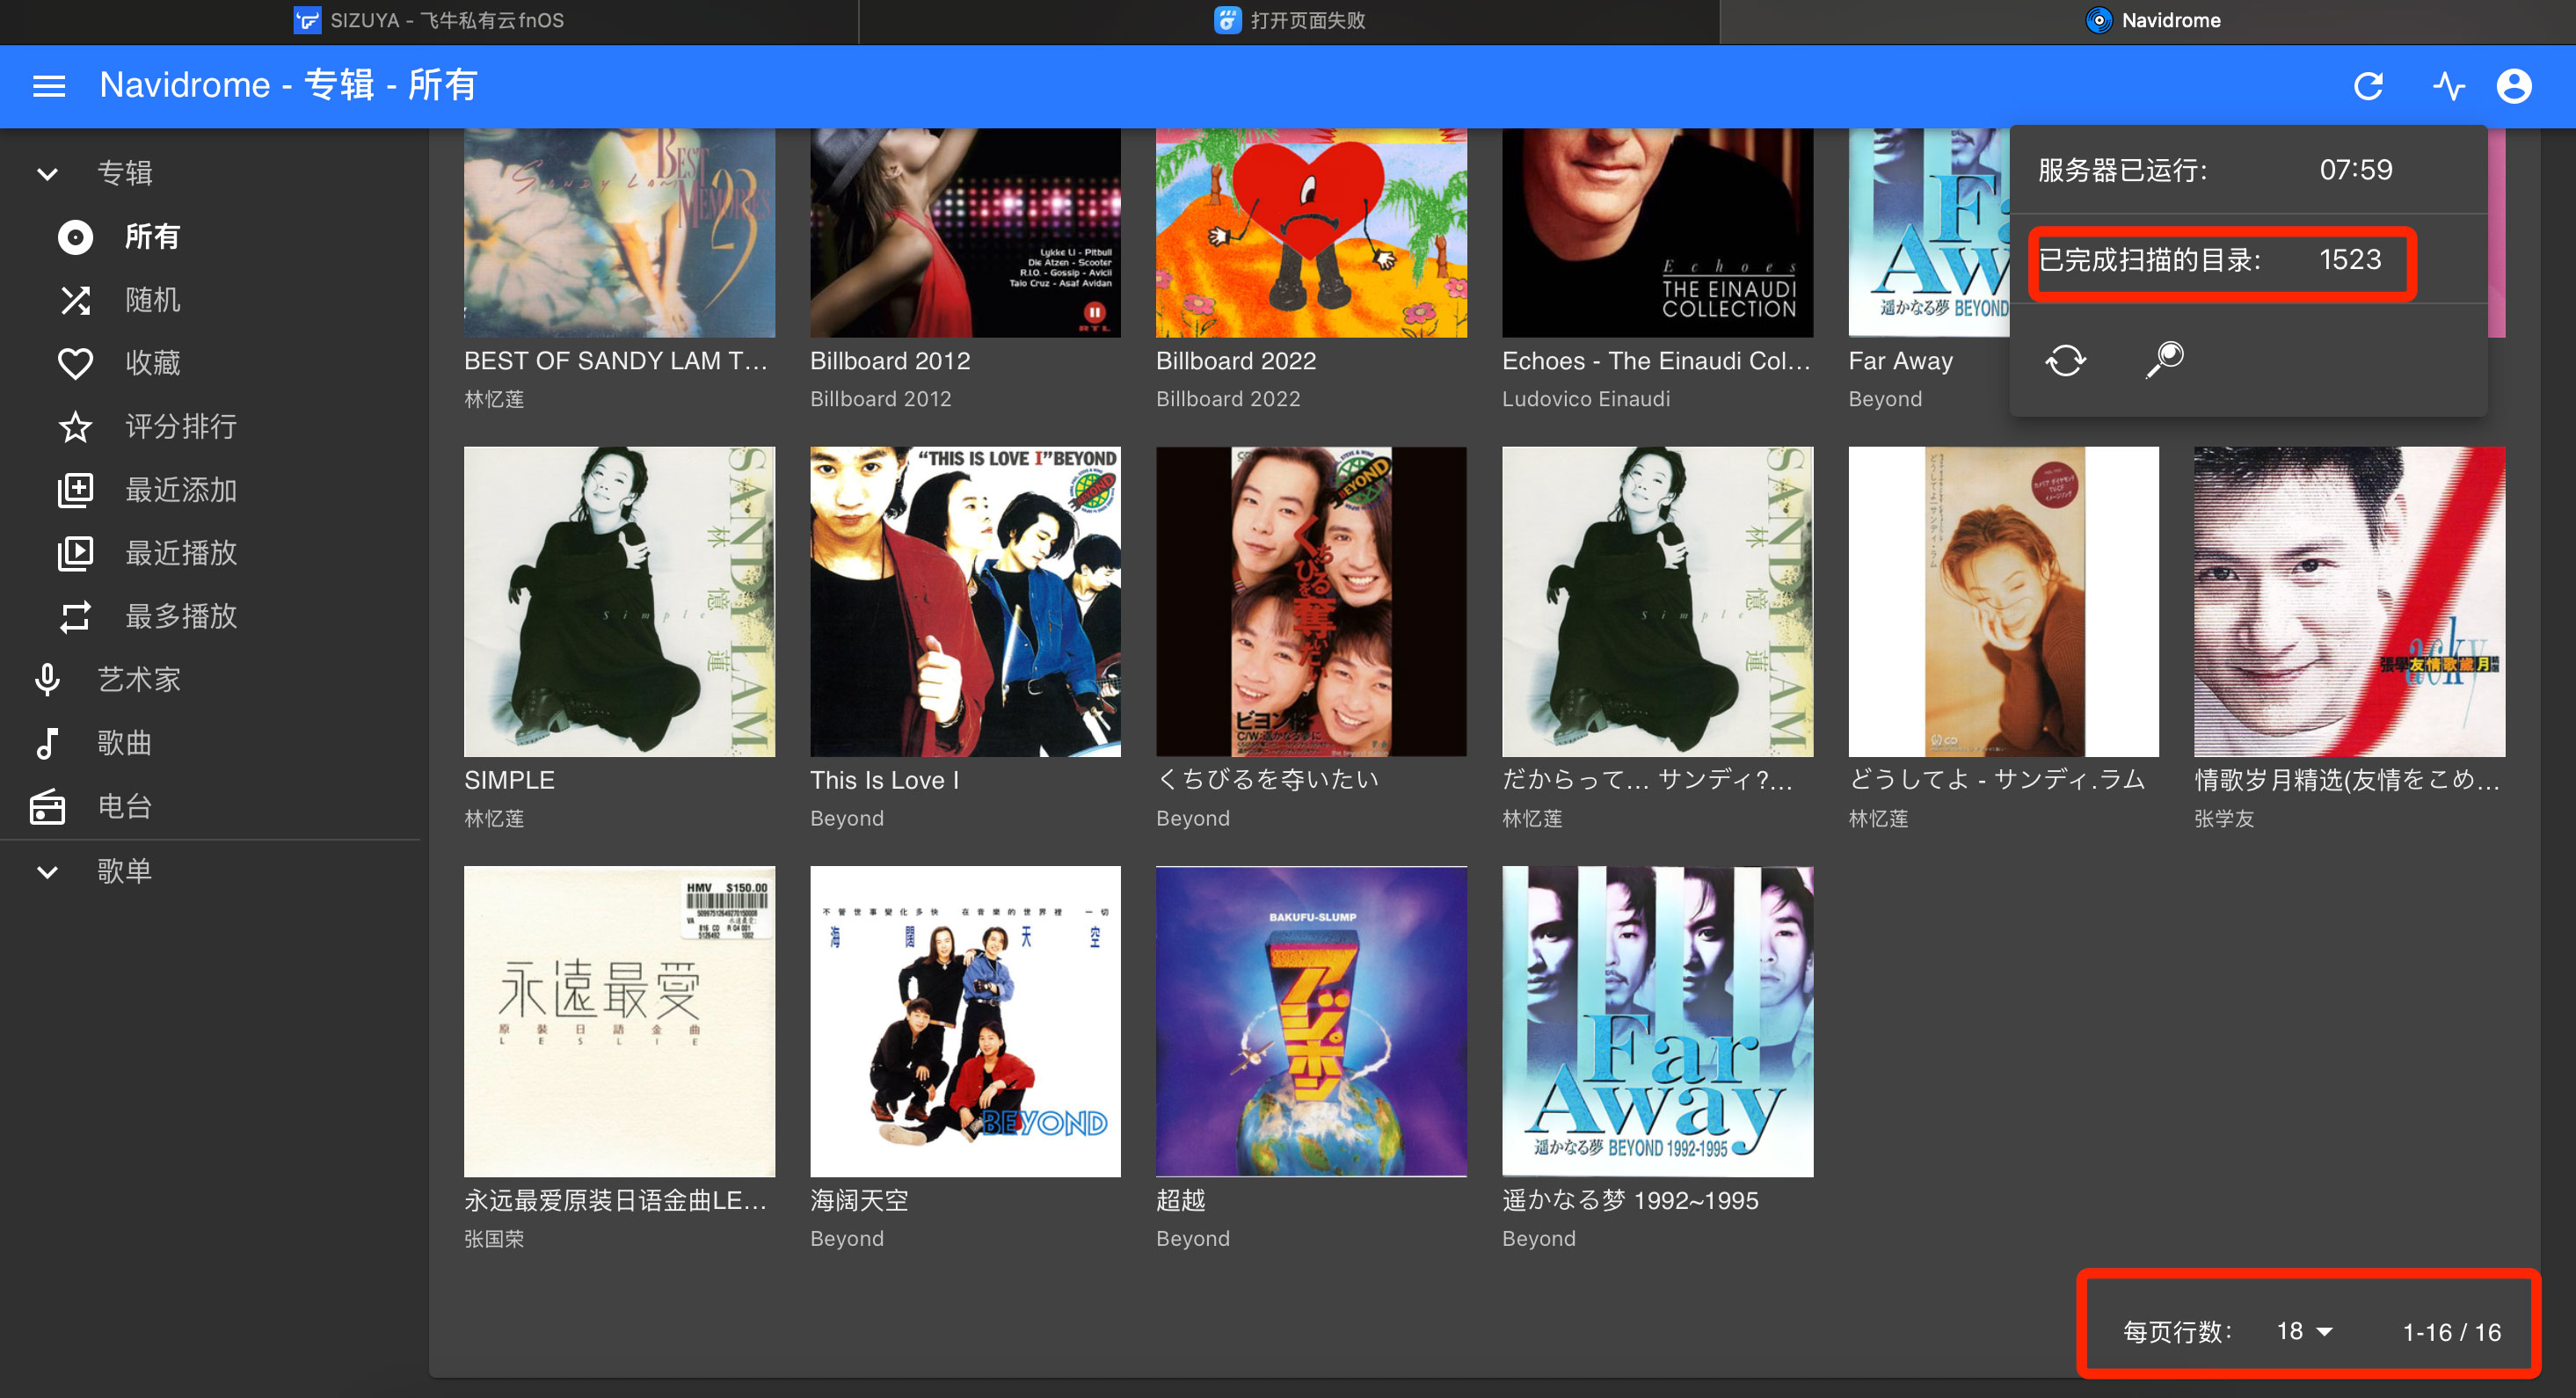Open the Billboard 2022 album title link
The width and height of the screenshot is (2576, 1398).
(1235, 361)
